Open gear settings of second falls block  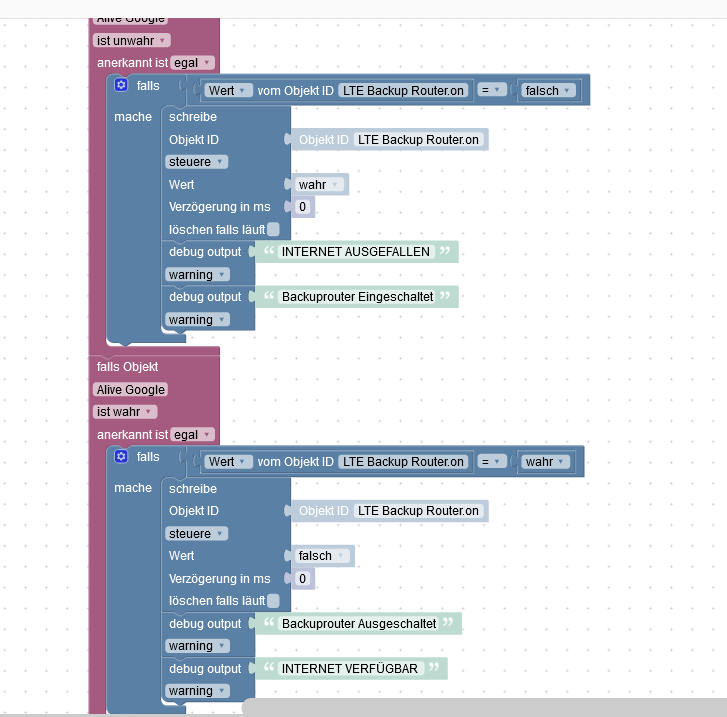point(121,456)
